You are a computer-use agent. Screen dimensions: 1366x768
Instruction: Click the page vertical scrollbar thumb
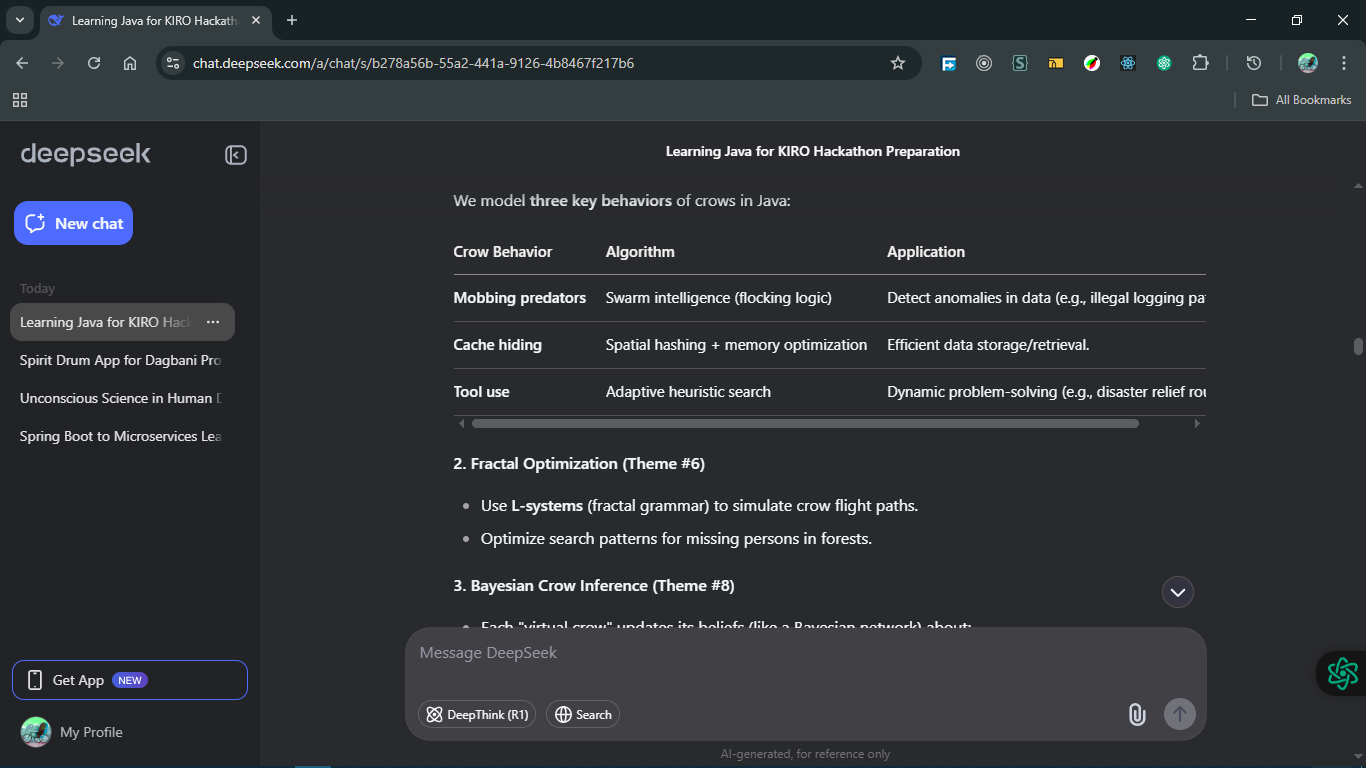(1358, 346)
